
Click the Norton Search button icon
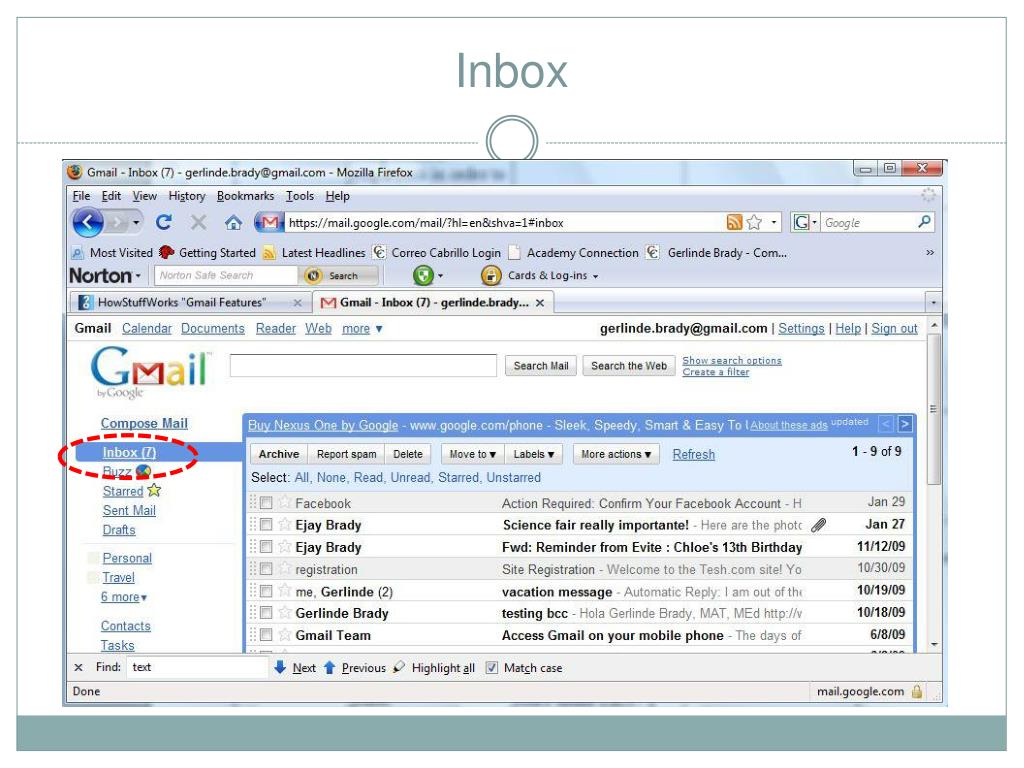point(313,276)
